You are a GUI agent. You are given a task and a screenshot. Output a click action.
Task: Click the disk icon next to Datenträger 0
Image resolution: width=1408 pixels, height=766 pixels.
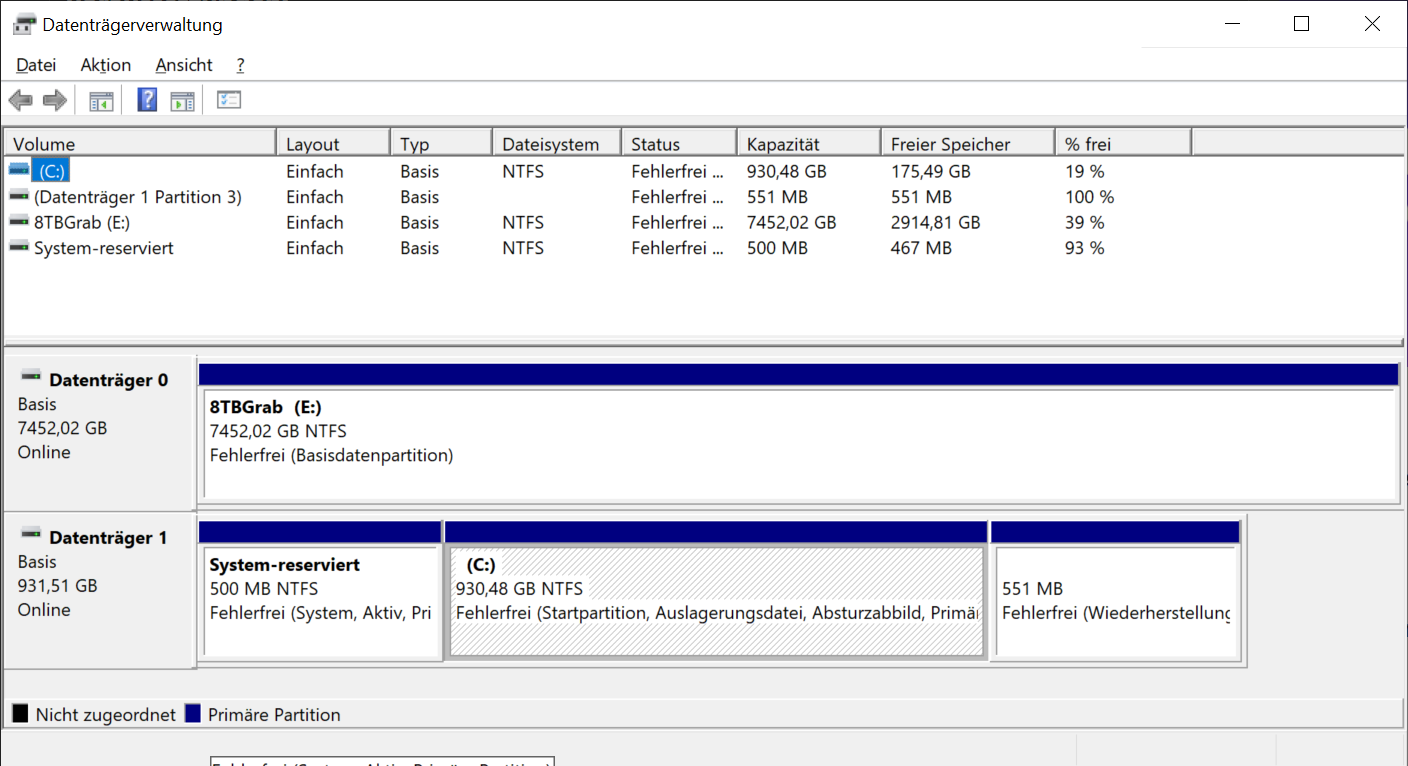pyautogui.click(x=32, y=378)
